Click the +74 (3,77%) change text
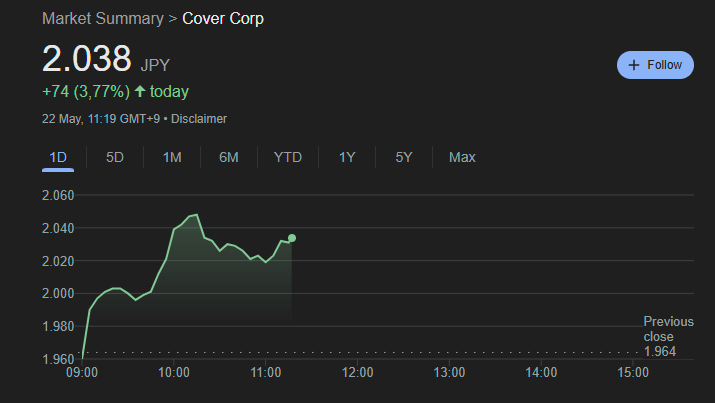 pos(86,92)
